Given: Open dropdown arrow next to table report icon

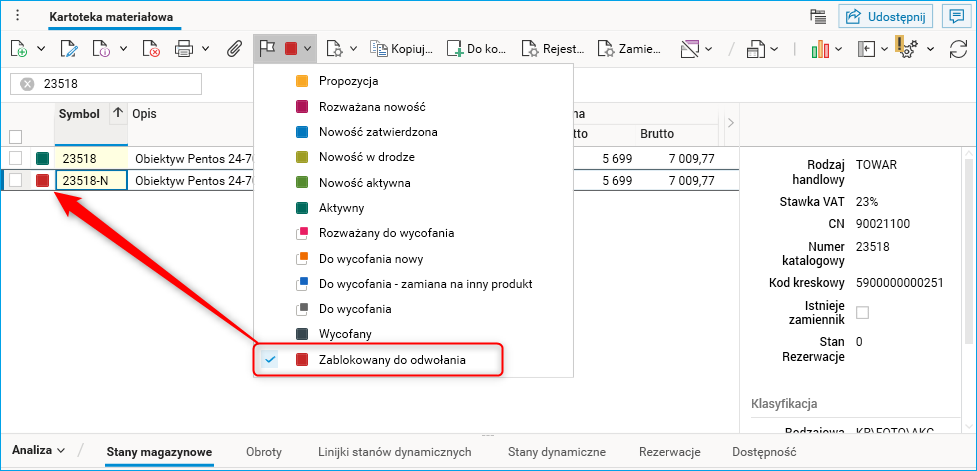Looking at the screenshot, I should [x=774, y=49].
